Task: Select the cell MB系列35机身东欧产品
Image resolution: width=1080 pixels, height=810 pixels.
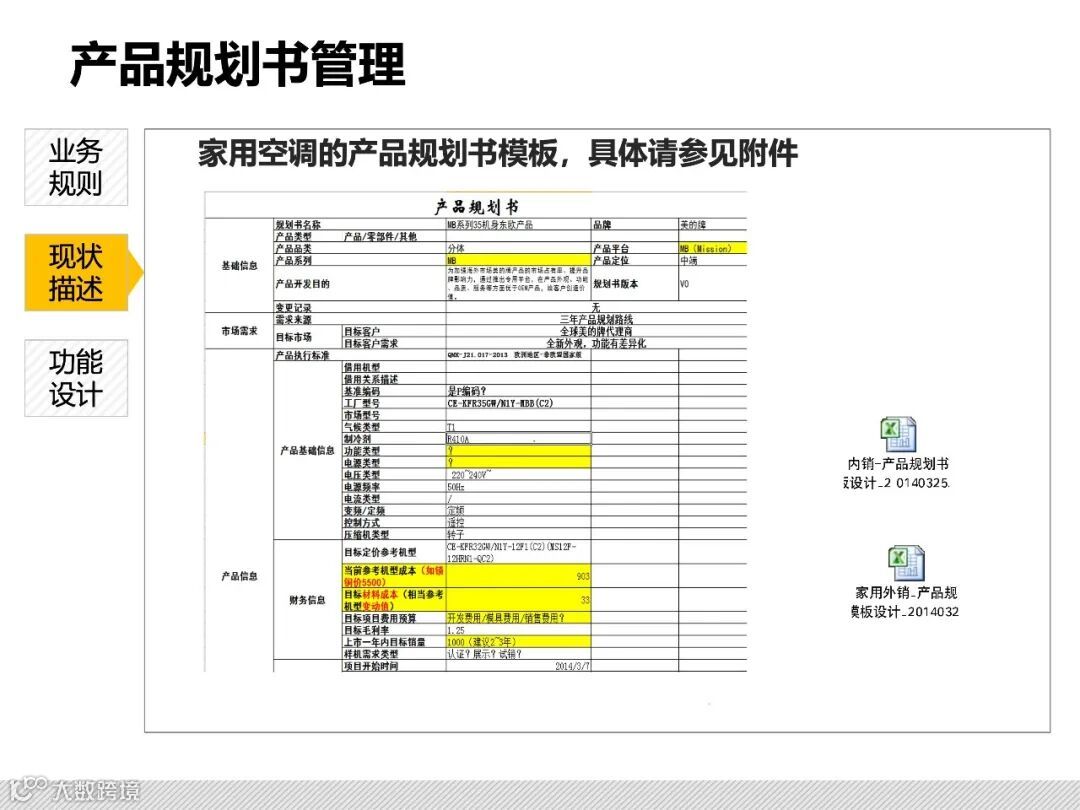Action: 518,225
